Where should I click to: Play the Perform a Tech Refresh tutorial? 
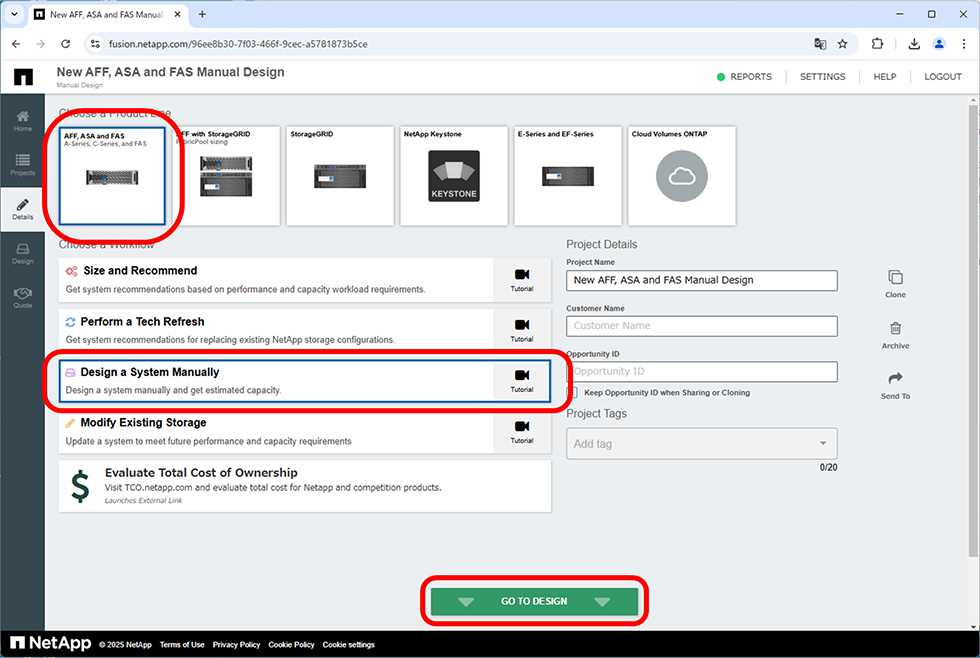[x=522, y=331]
